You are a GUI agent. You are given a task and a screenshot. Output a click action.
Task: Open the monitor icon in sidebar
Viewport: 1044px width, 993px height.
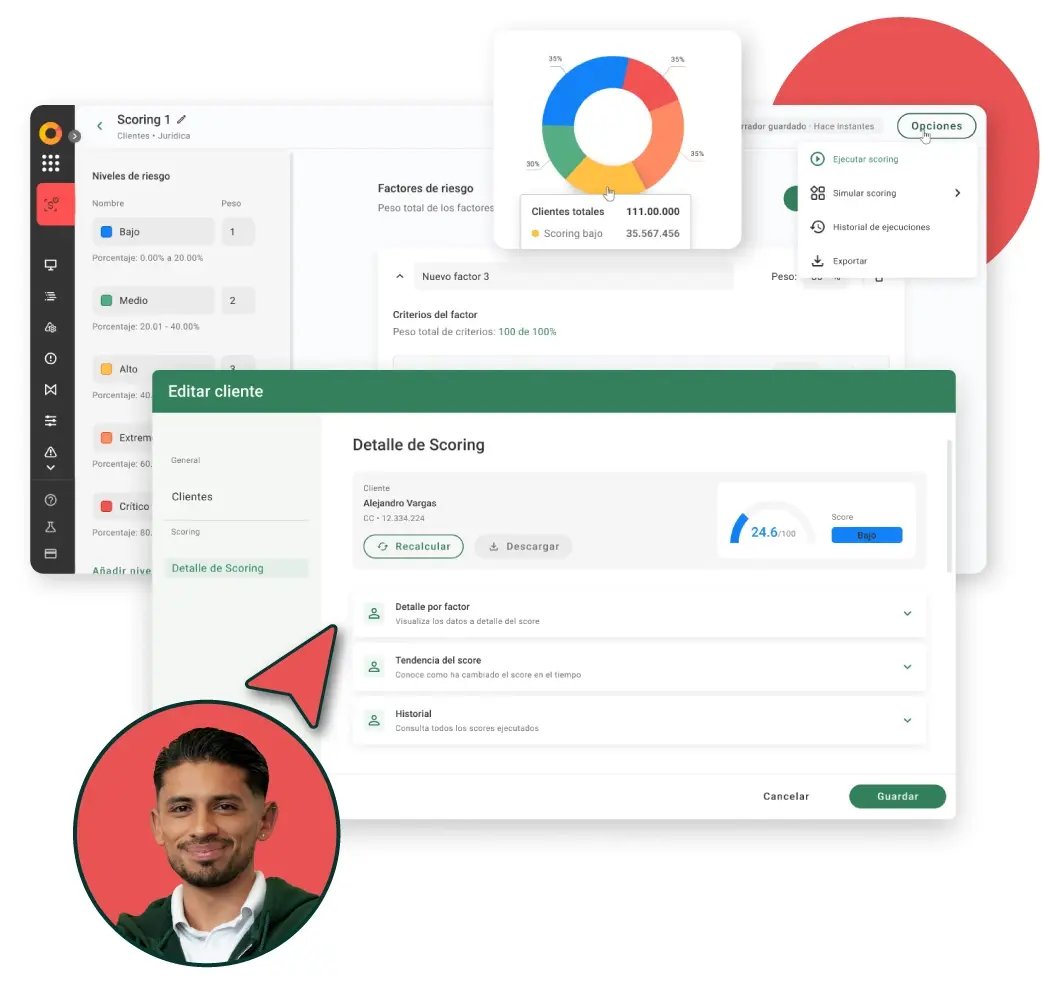point(51,264)
